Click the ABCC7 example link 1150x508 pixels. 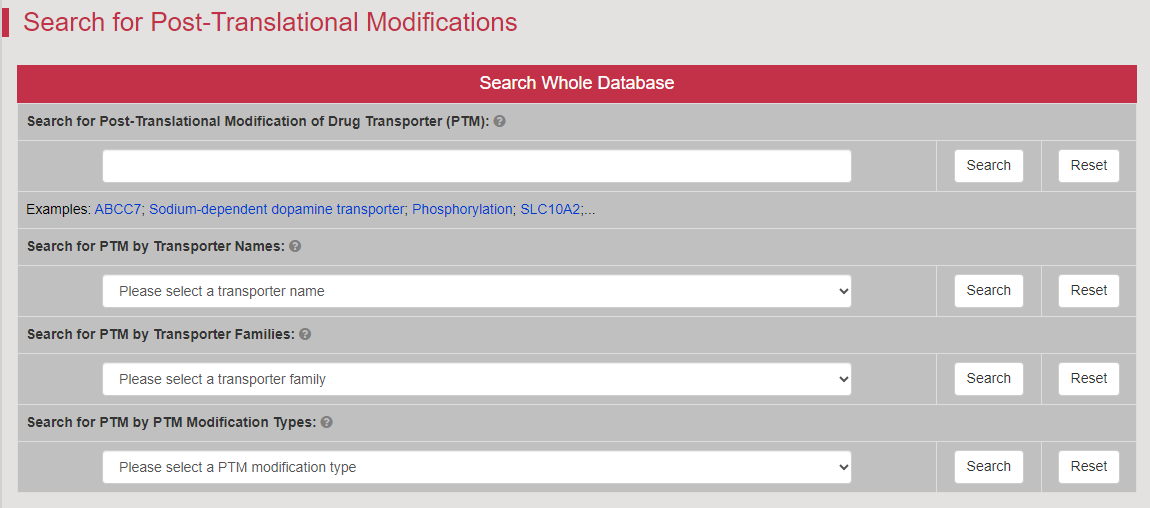pyautogui.click(x=117, y=210)
